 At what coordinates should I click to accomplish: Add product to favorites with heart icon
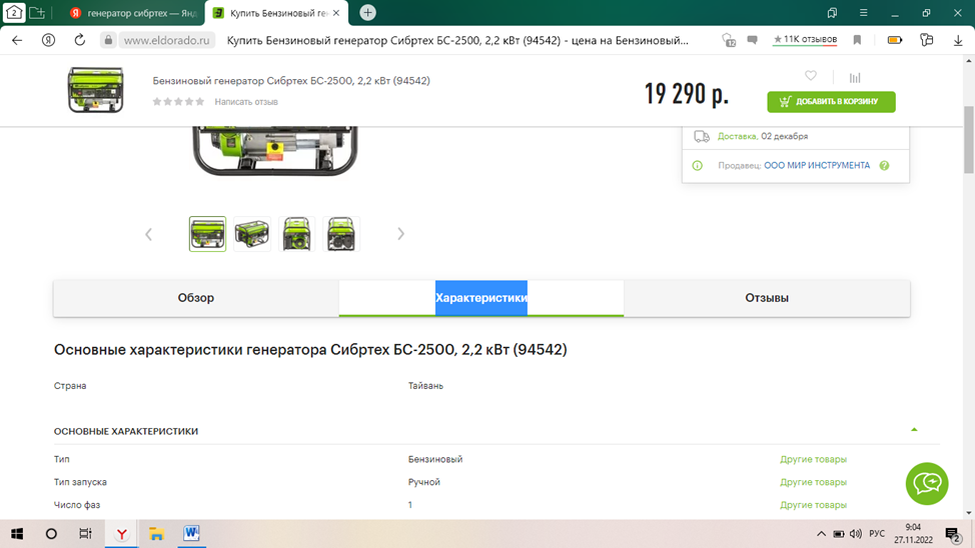click(810, 76)
